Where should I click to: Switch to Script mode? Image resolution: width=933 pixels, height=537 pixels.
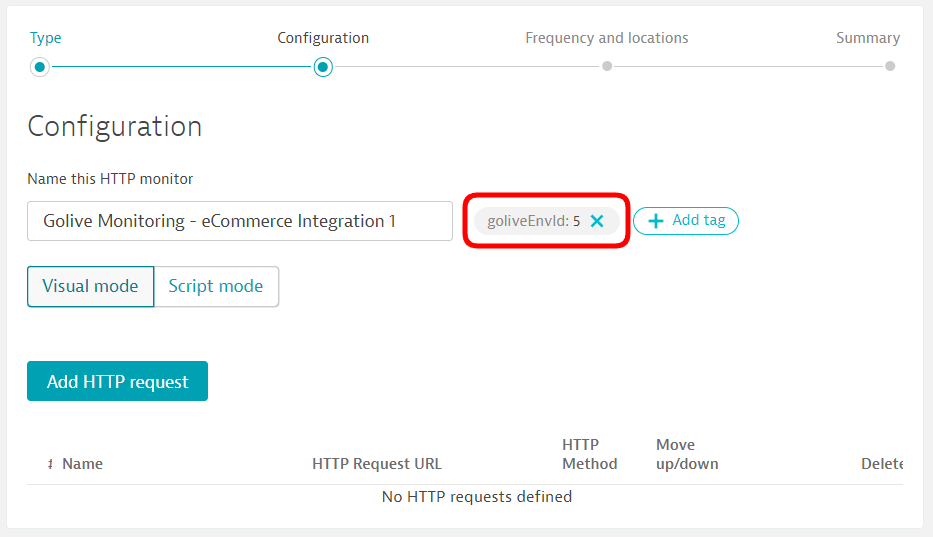pos(216,286)
